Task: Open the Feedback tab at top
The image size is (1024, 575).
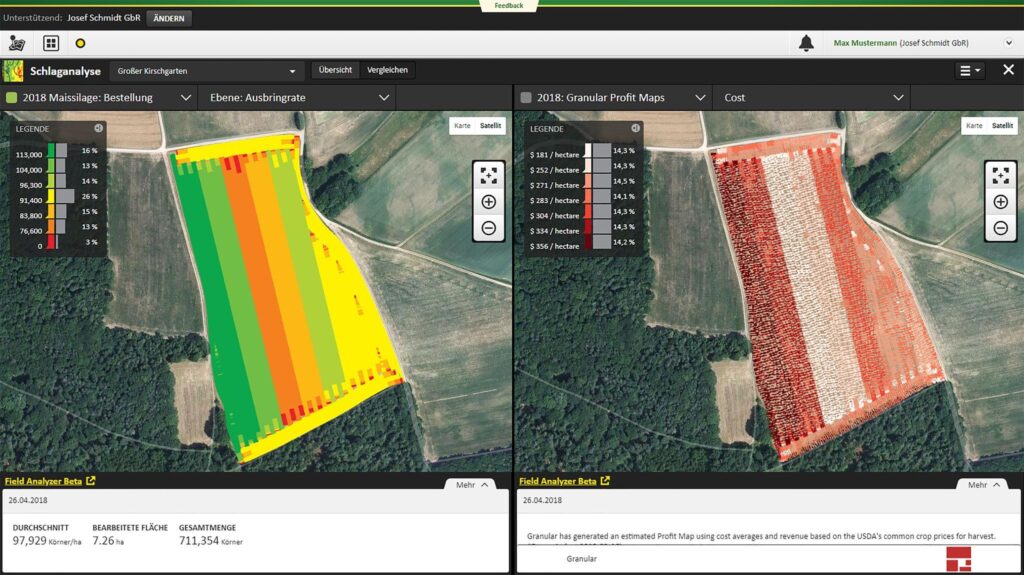Action: [x=509, y=5]
